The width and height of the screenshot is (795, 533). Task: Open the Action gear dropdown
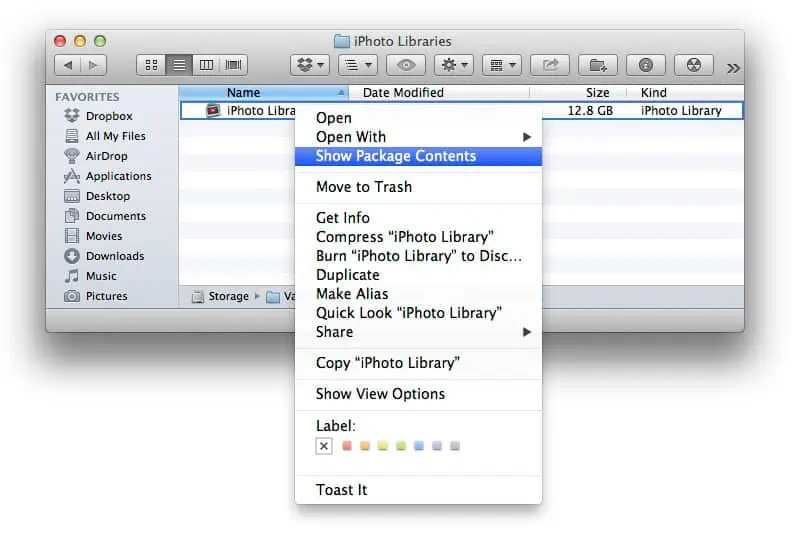tap(454, 65)
